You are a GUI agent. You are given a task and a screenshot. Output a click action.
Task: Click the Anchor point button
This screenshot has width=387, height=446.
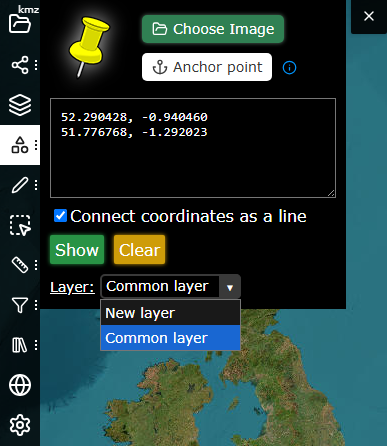[207, 67]
